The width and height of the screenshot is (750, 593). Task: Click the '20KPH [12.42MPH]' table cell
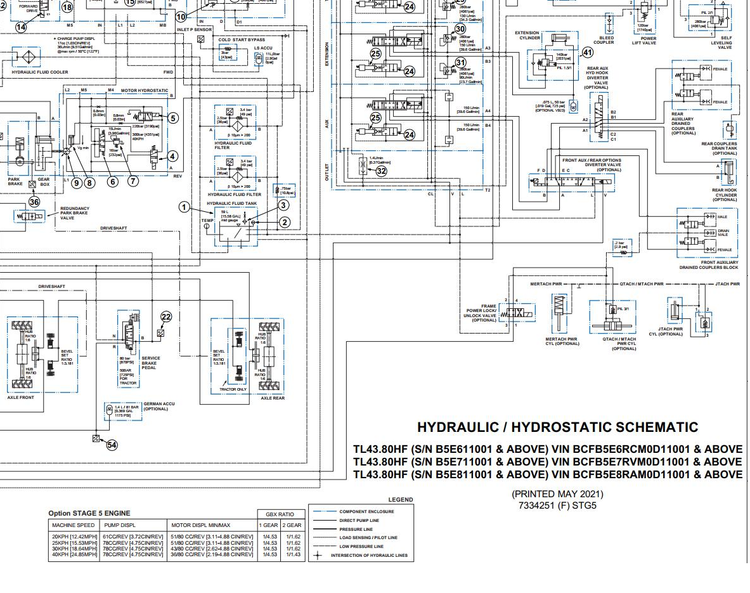click(x=74, y=537)
